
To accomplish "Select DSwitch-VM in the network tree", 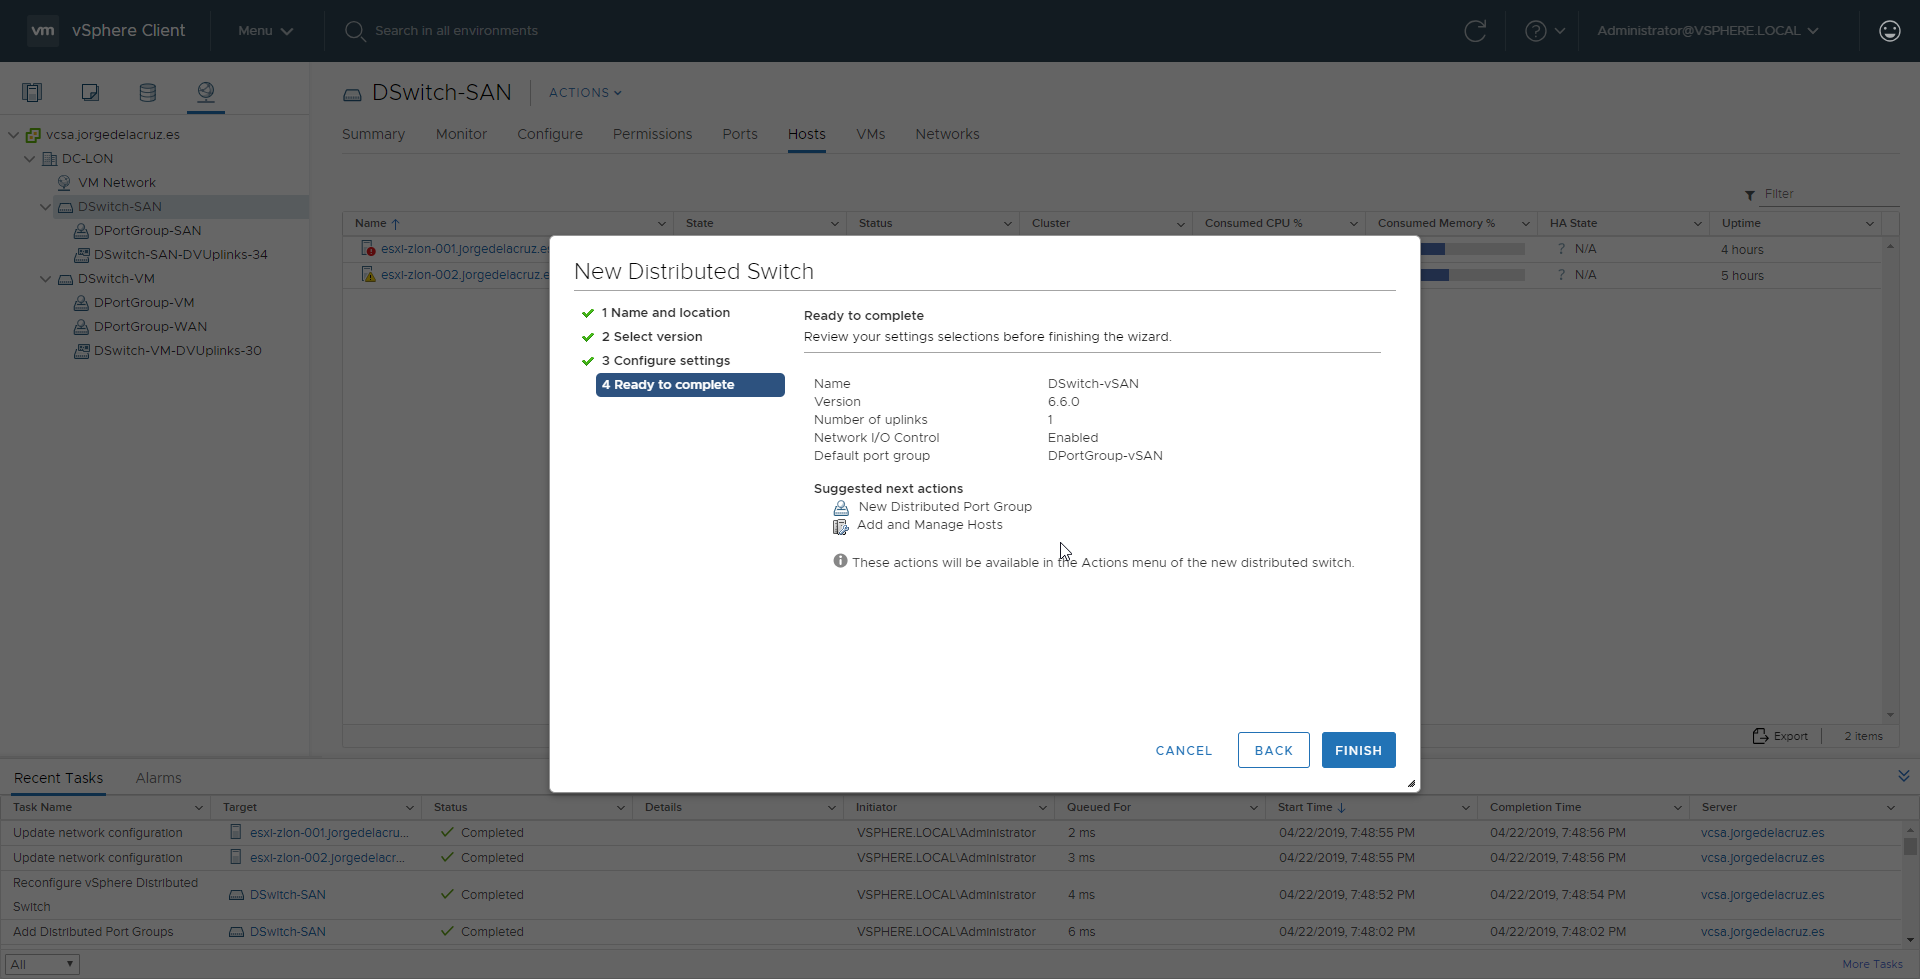I will (x=116, y=279).
